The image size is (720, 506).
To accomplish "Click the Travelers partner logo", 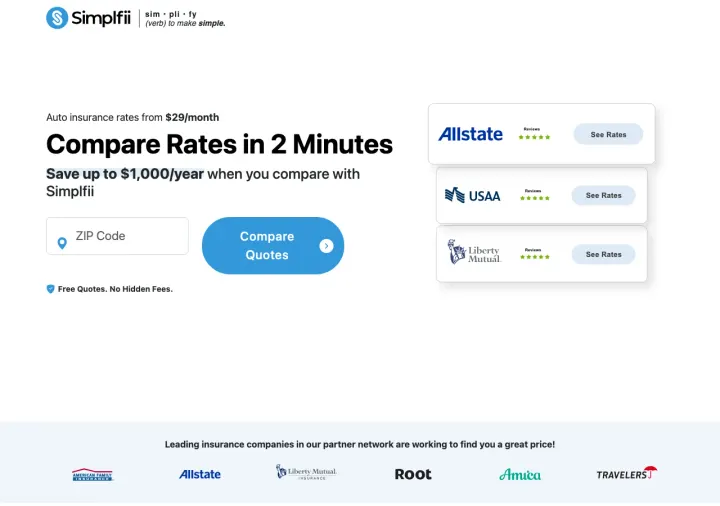I will click(x=626, y=473).
